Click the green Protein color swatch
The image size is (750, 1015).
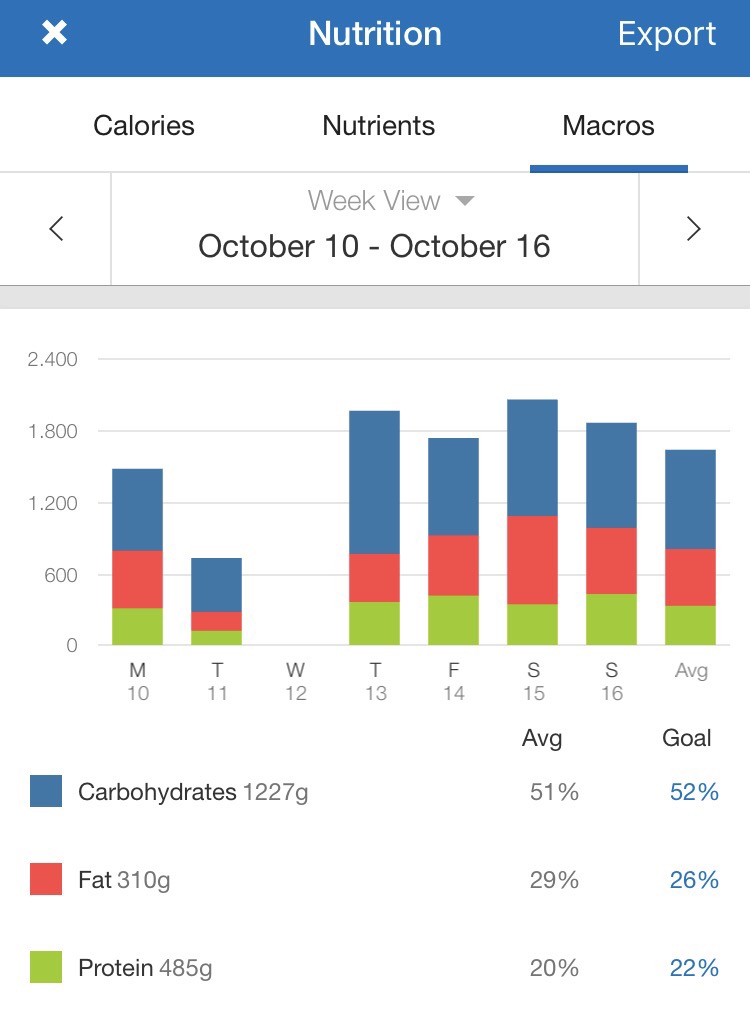point(46,968)
